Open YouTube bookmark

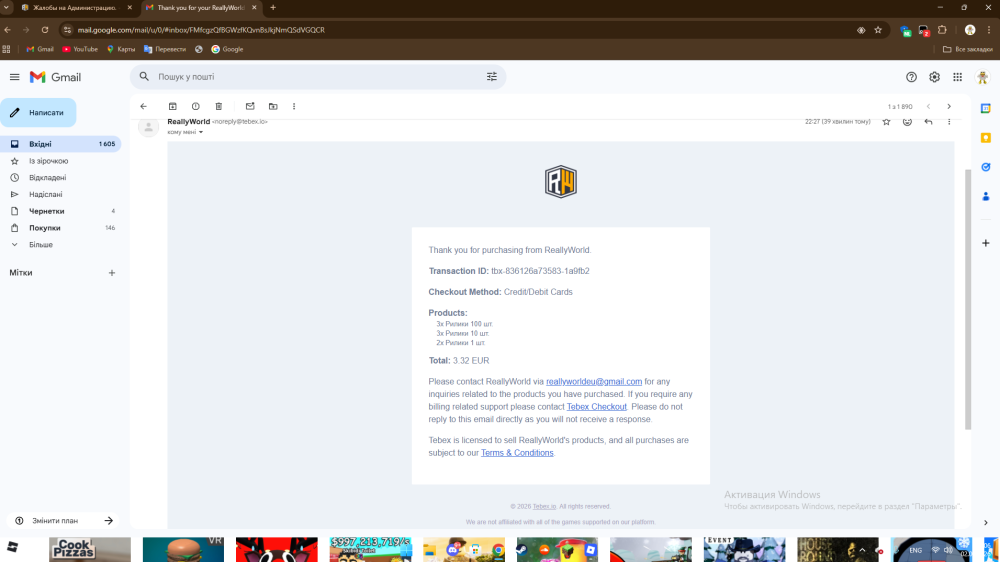click(x=80, y=49)
